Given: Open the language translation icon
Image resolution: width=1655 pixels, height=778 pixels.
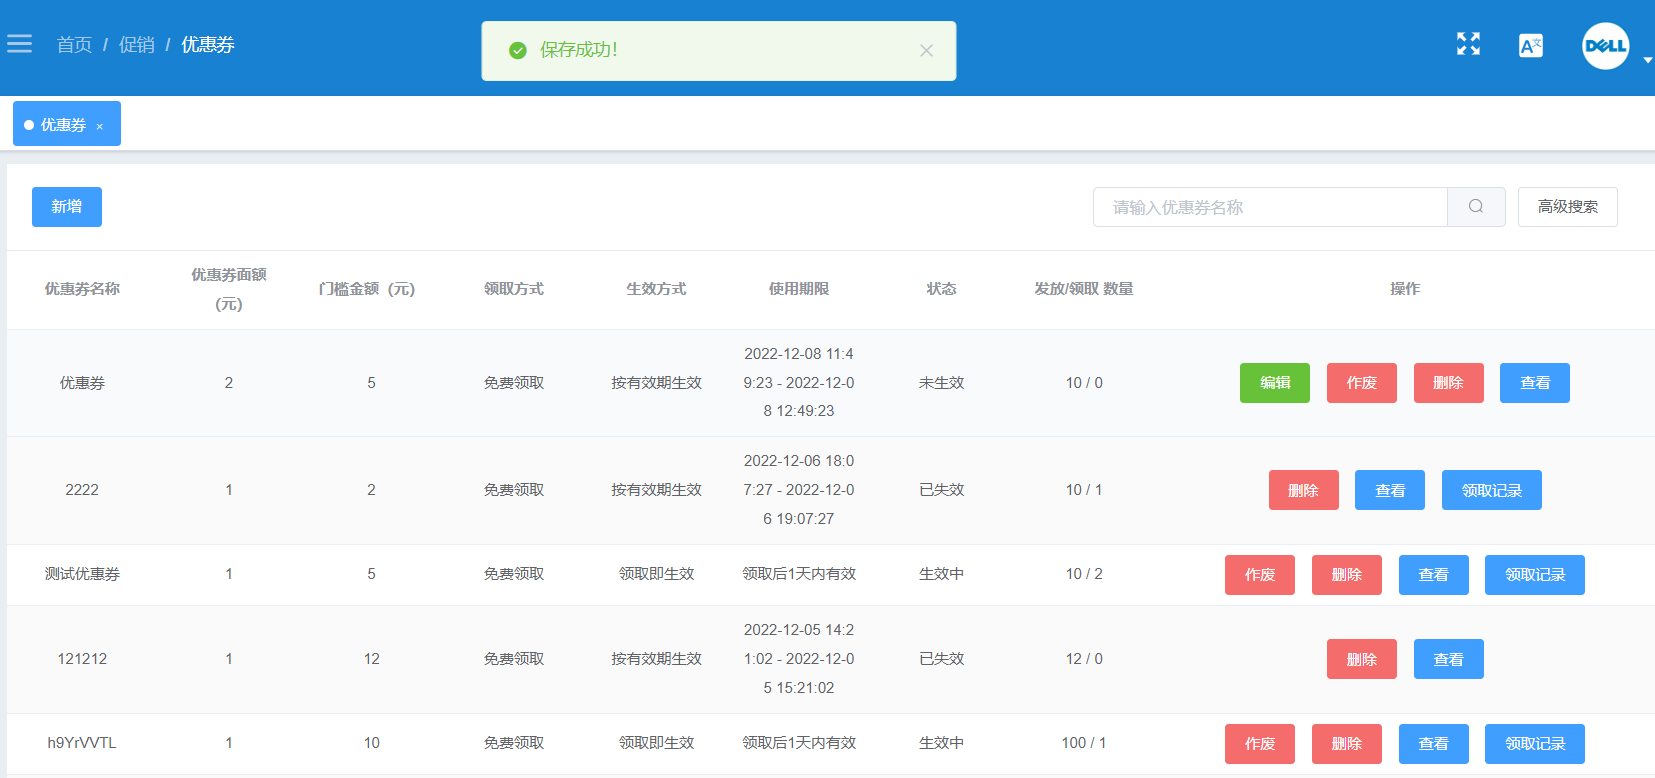Looking at the screenshot, I should tap(1530, 46).
